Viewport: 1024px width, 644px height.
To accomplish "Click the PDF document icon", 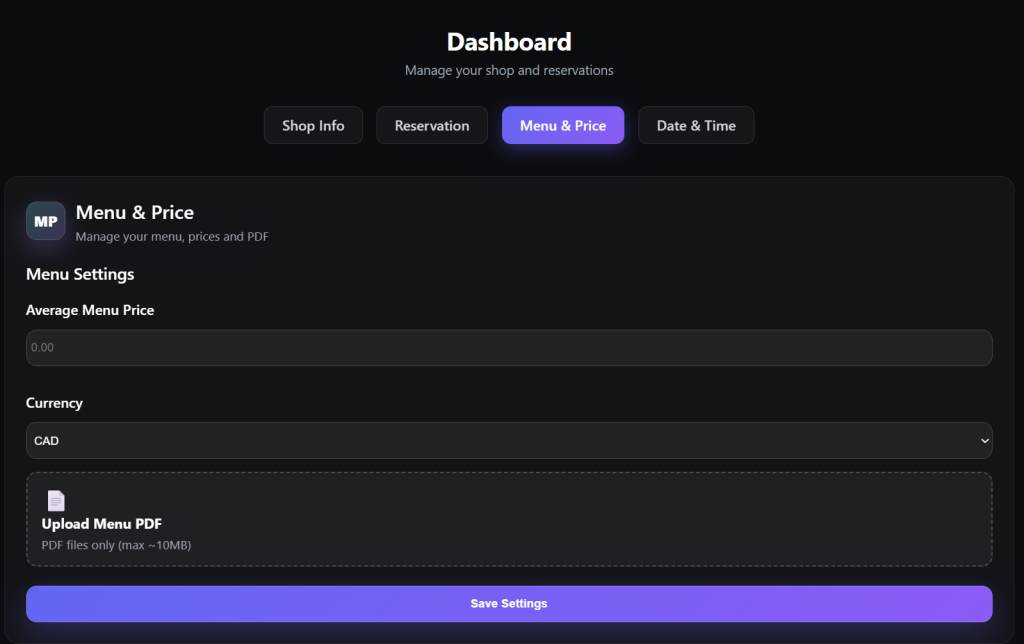I will click(56, 501).
